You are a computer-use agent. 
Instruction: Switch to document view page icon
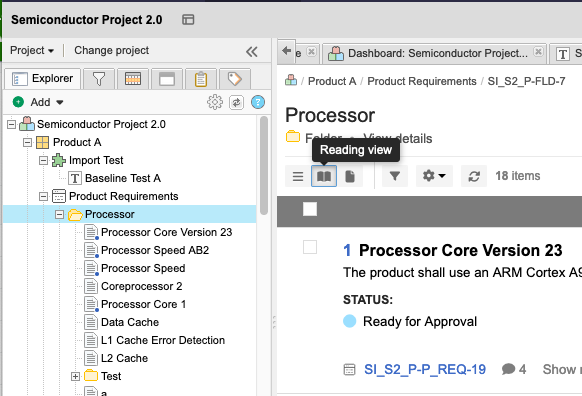[350, 176]
